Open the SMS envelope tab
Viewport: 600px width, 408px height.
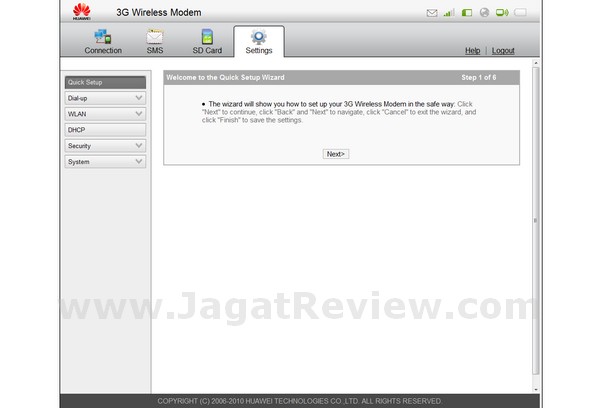pyautogui.click(x=155, y=37)
